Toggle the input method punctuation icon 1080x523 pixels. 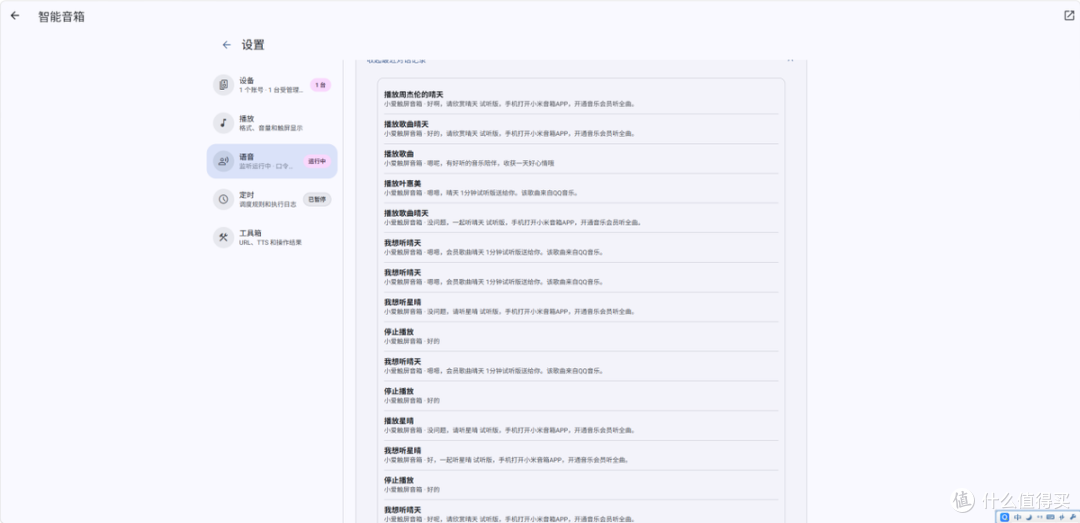tap(1040, 517)
